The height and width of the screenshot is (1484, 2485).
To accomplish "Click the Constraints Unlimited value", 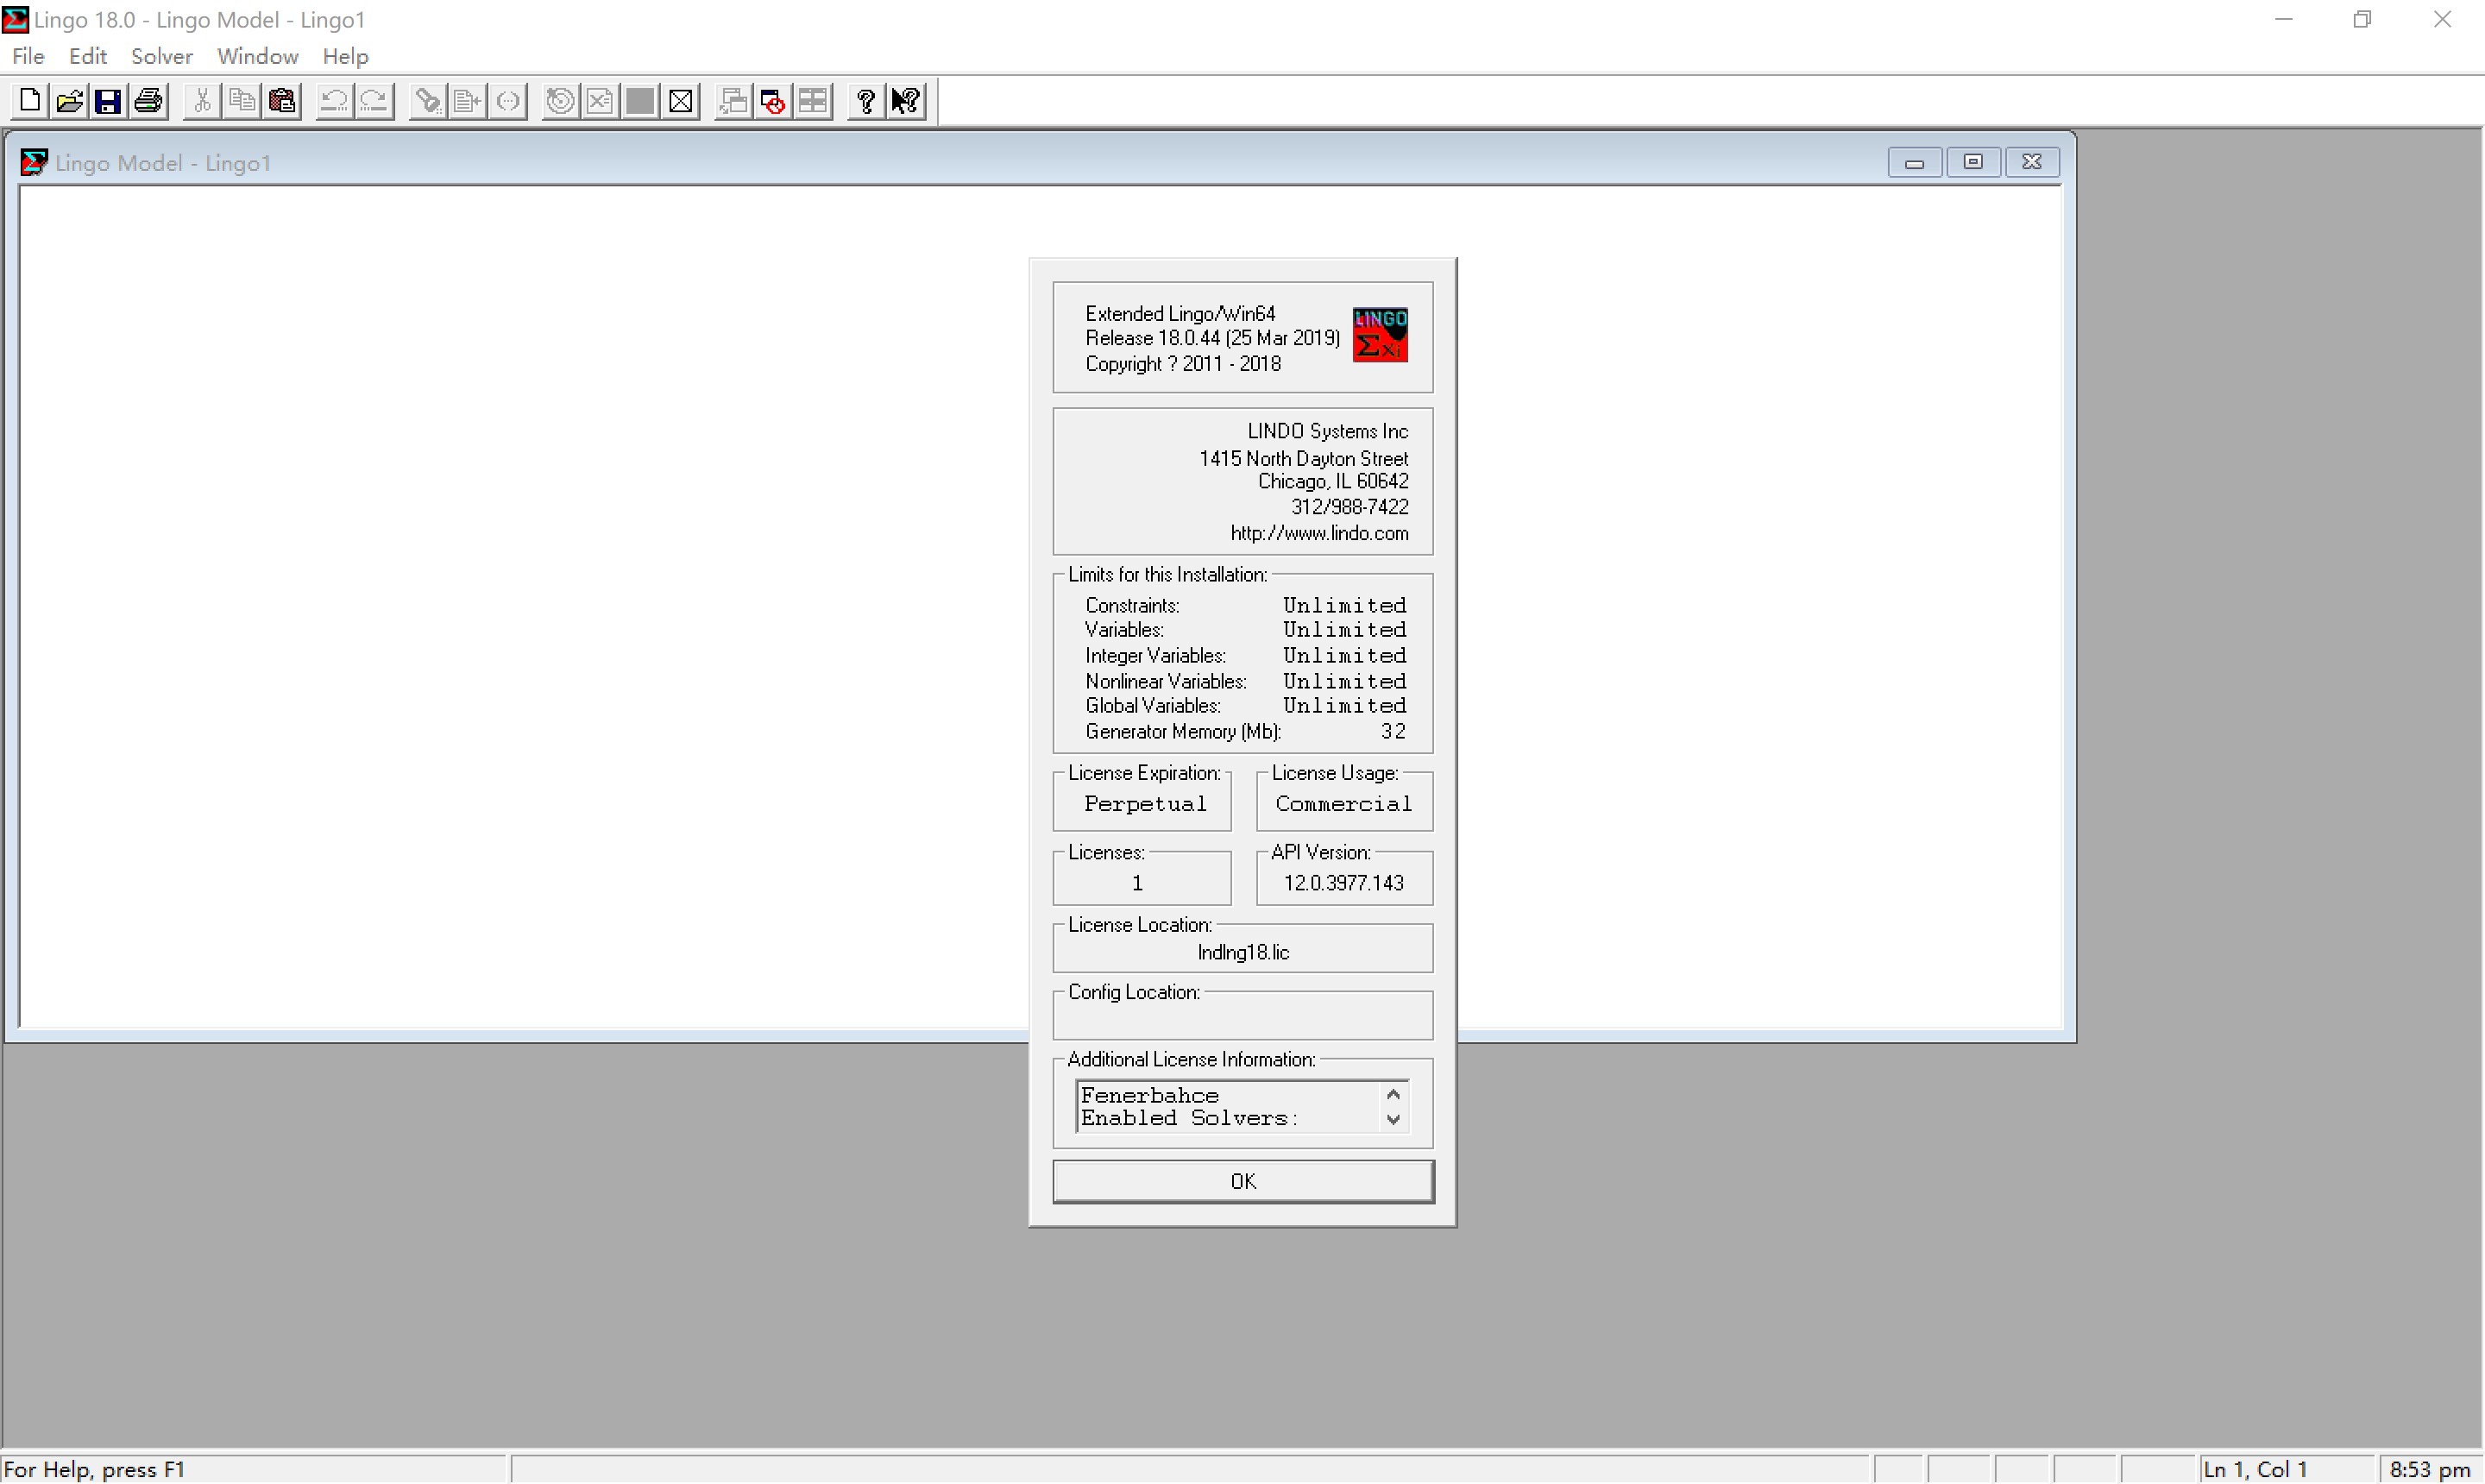I will 1344,606.
